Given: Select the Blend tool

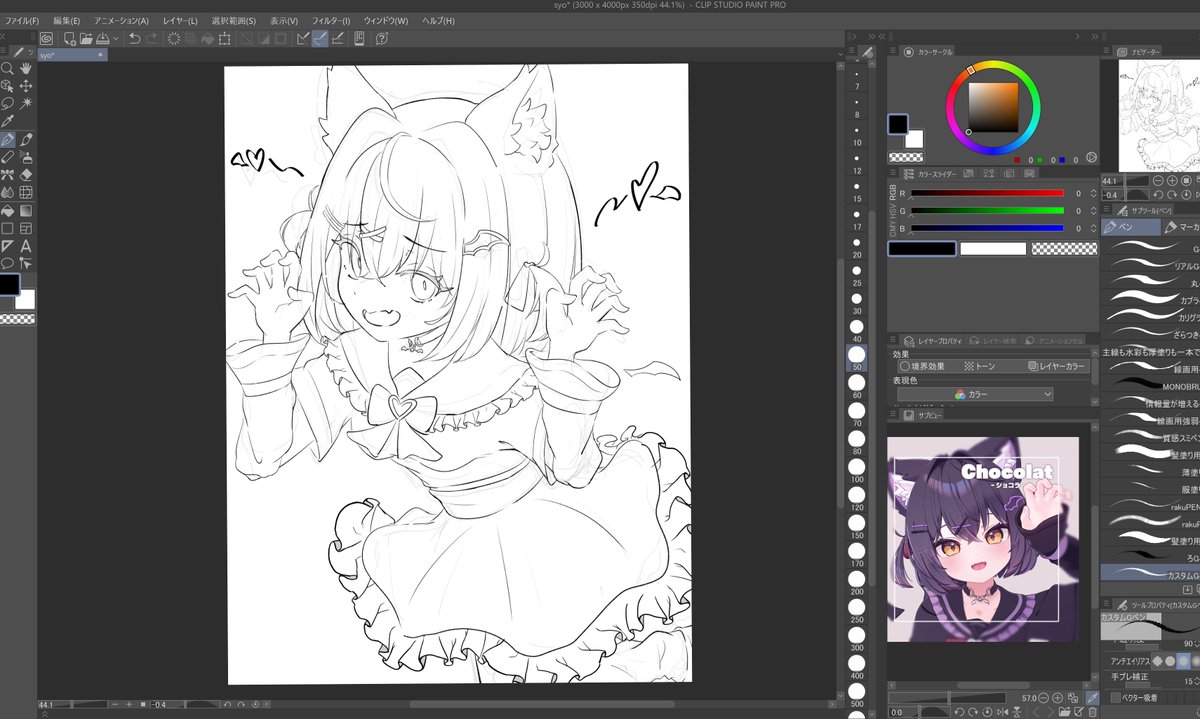Looking at the screenshot, I should point(7,191).
